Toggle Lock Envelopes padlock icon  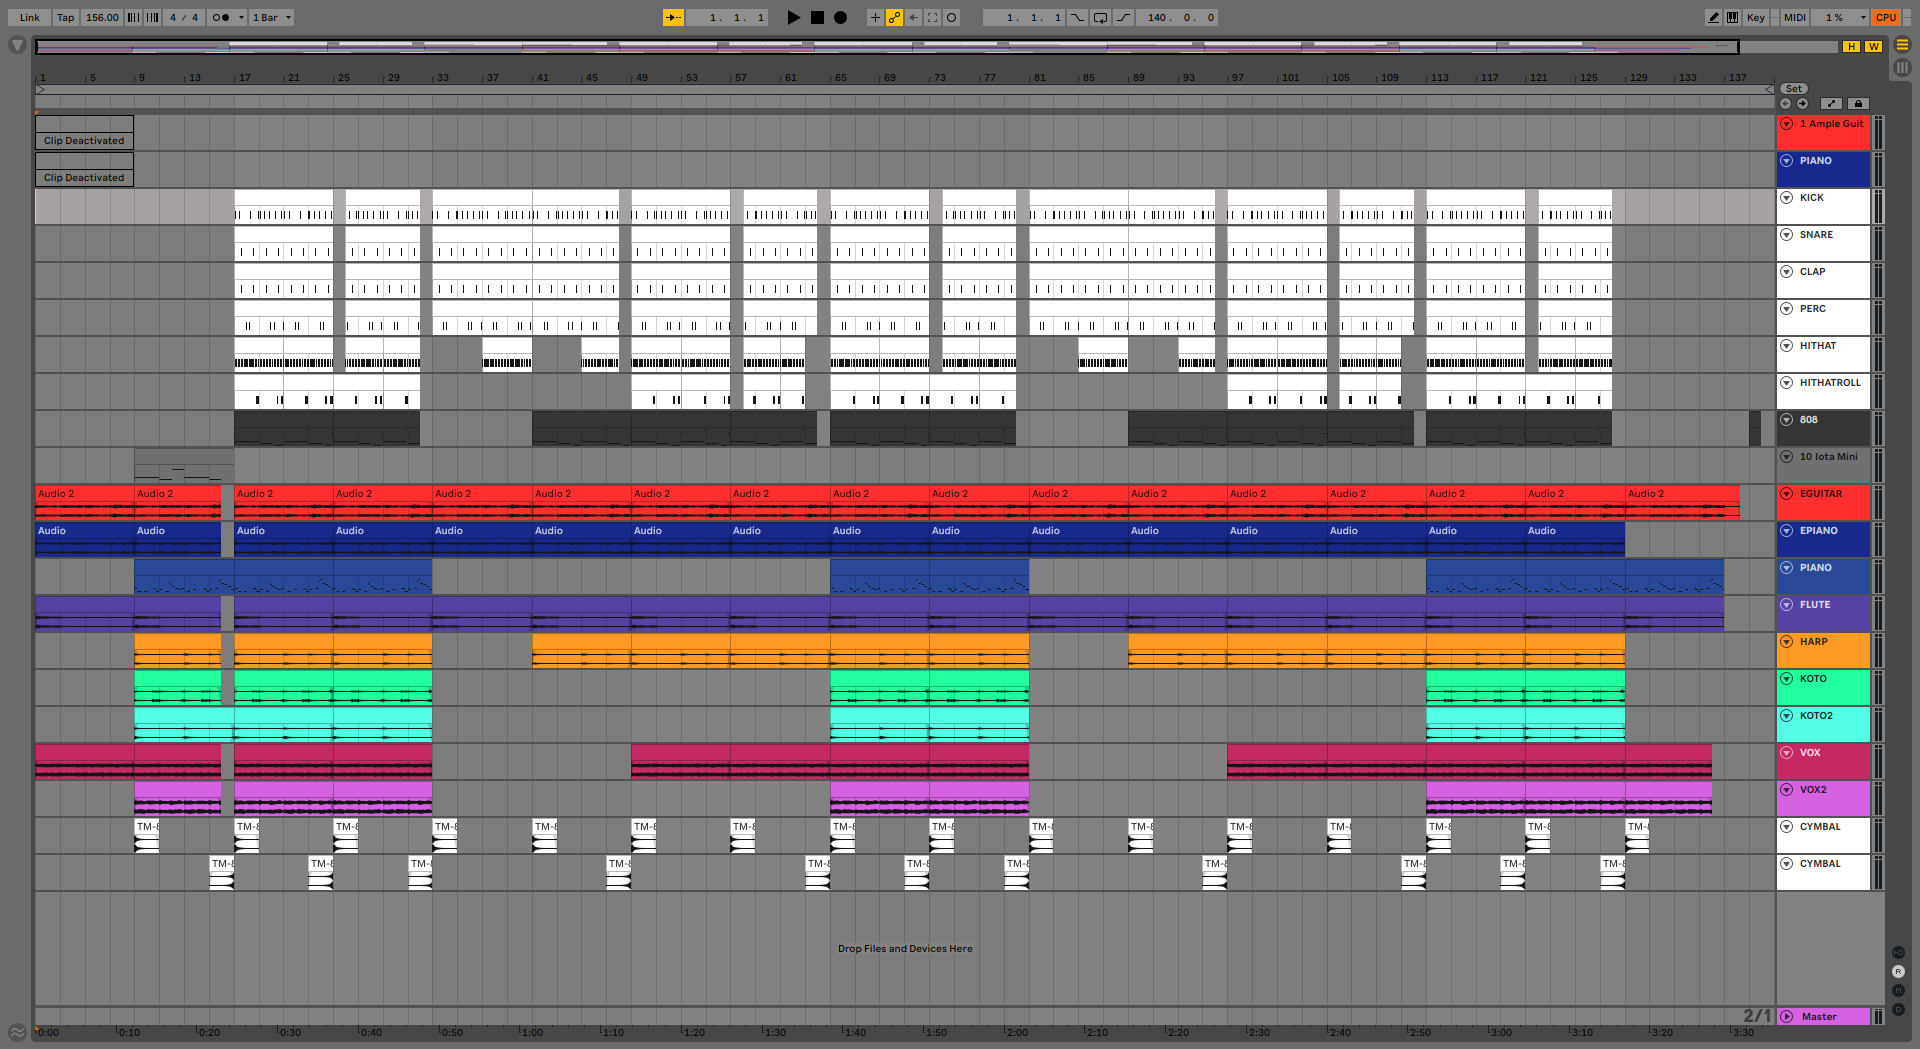tap(1858, 103)
